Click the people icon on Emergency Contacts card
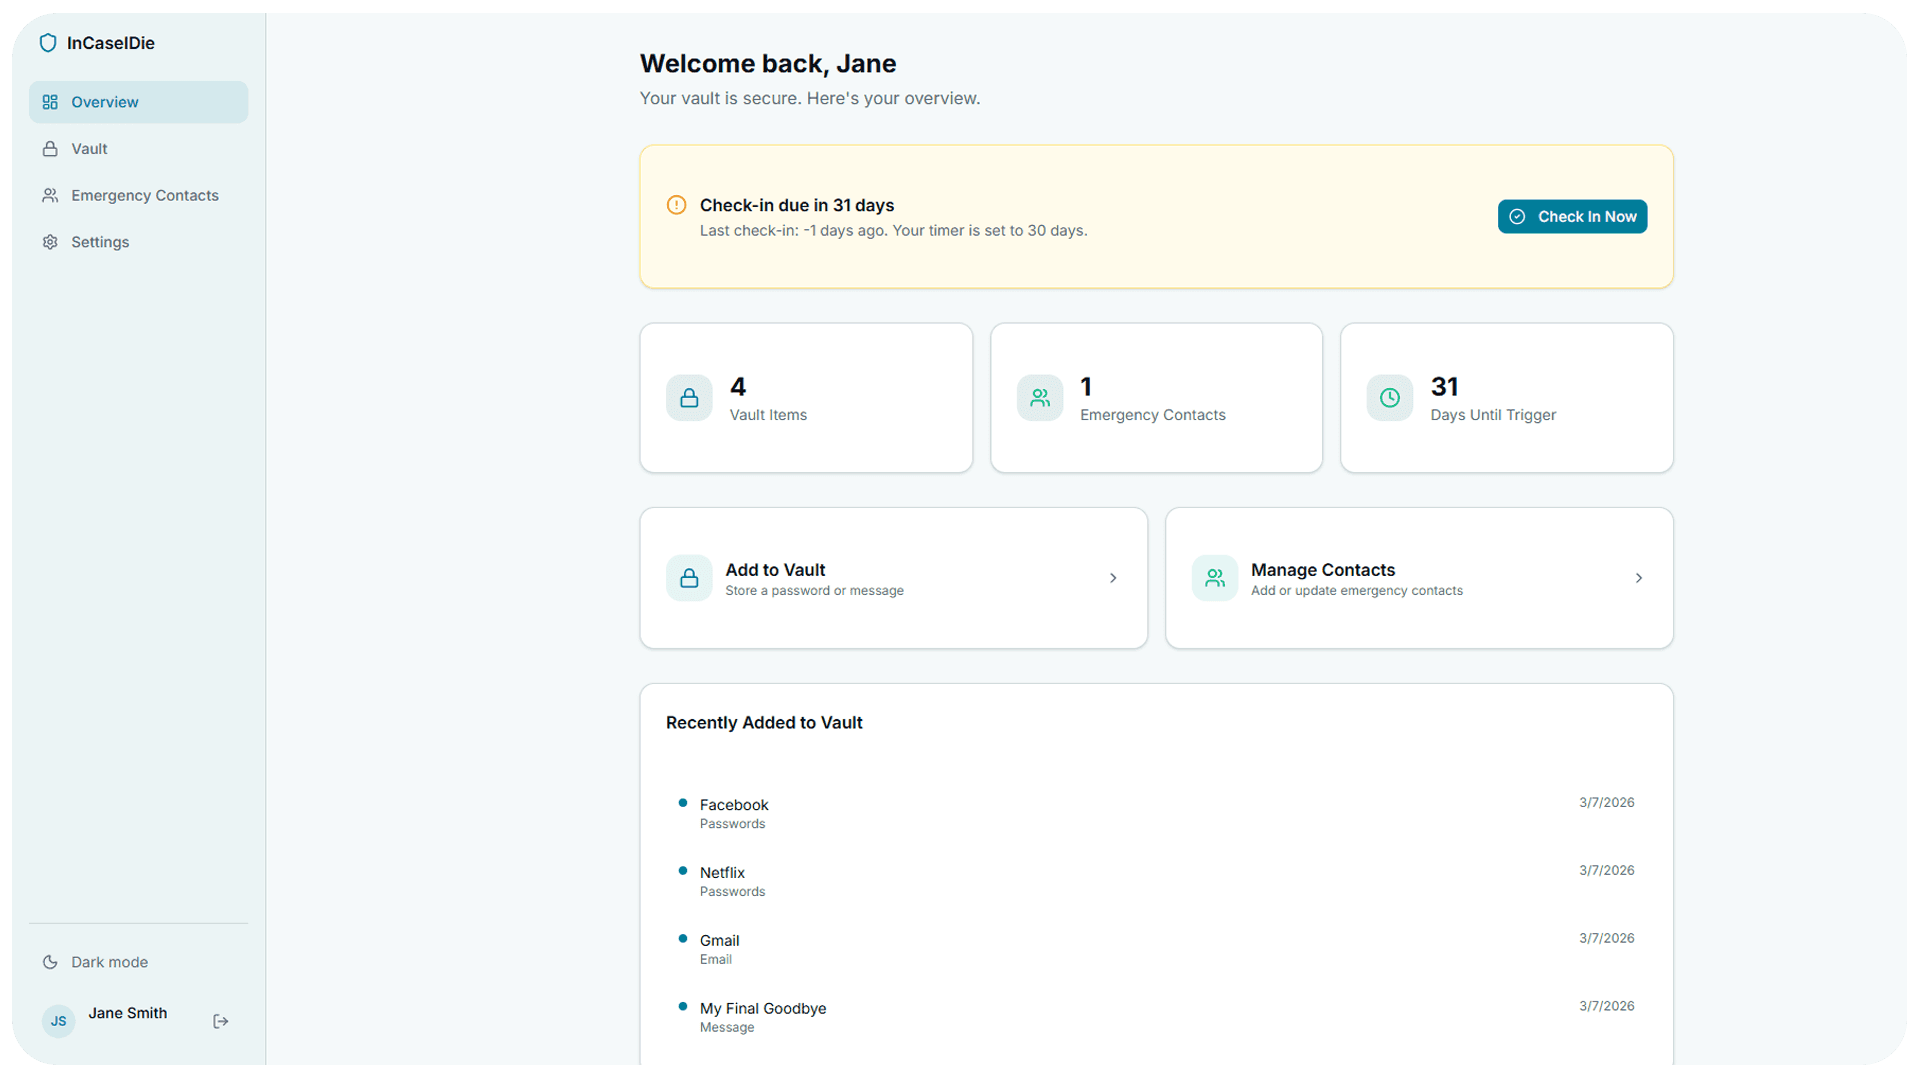Screen dimensions: 1920x1080 click(1040, 398)
